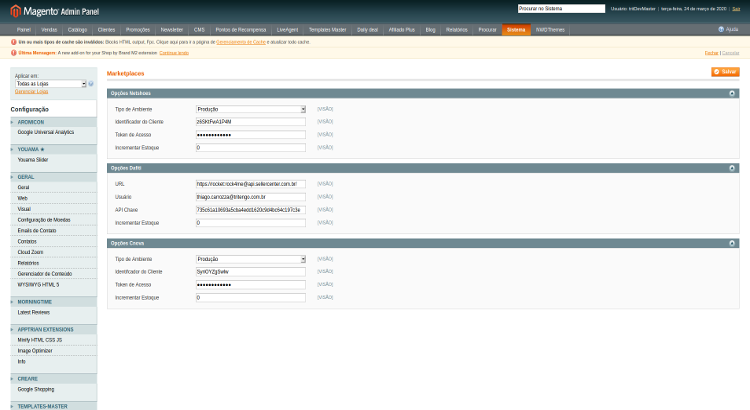Open the Aplicar em store dropdown
Image resolution: width=750 pixels, height=410 pixels.
tap(51, 84)
